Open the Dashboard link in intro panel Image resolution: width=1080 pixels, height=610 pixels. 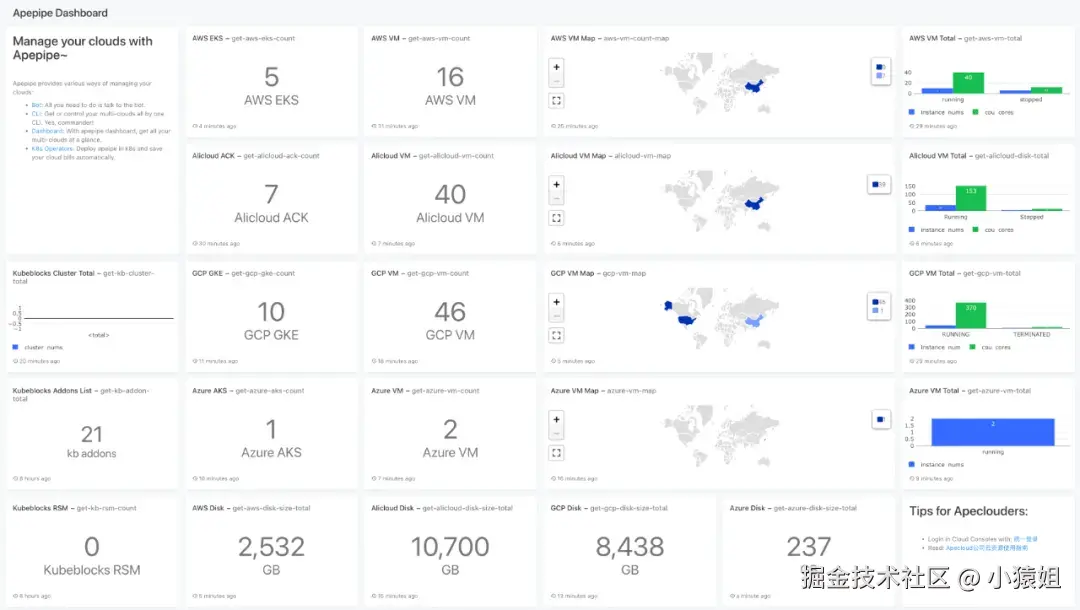[x=47, y=131]
